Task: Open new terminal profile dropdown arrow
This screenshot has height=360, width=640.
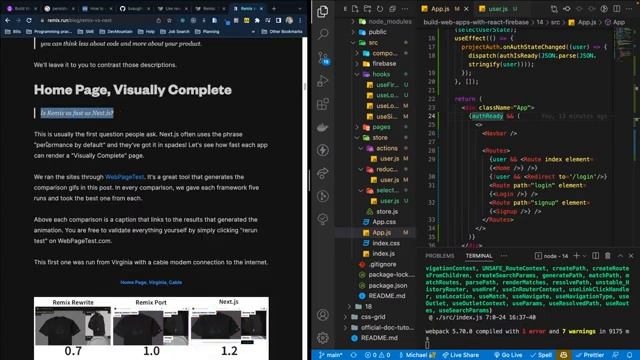Action: tap(585, 256)
